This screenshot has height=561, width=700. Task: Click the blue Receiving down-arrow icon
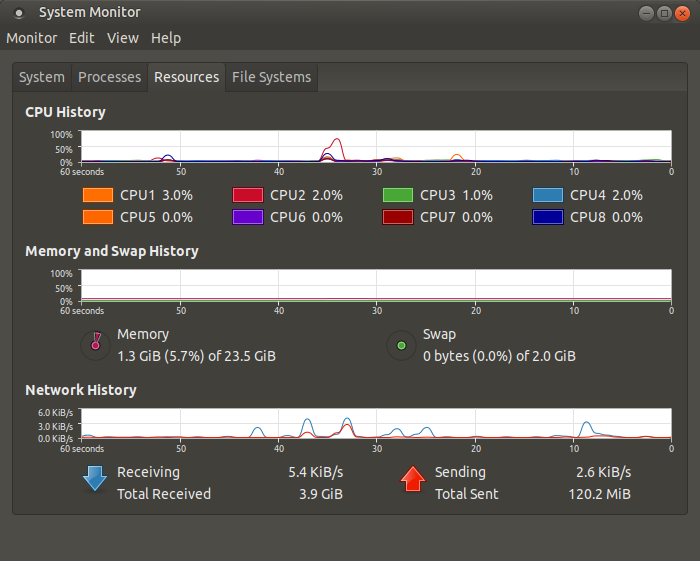95,480
